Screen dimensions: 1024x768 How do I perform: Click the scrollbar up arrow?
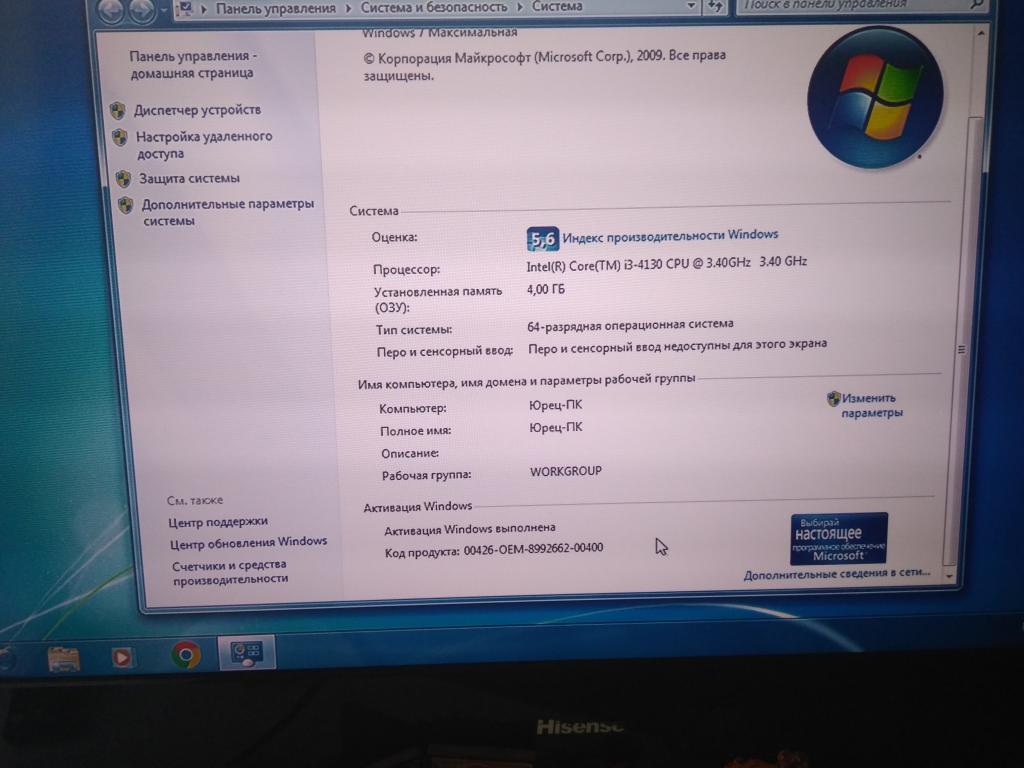980,33
